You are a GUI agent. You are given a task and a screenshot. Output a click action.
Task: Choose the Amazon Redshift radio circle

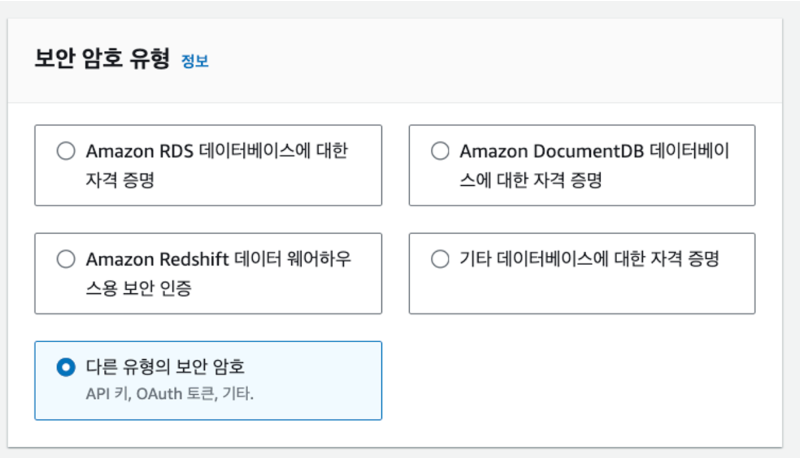coord(66,259)
